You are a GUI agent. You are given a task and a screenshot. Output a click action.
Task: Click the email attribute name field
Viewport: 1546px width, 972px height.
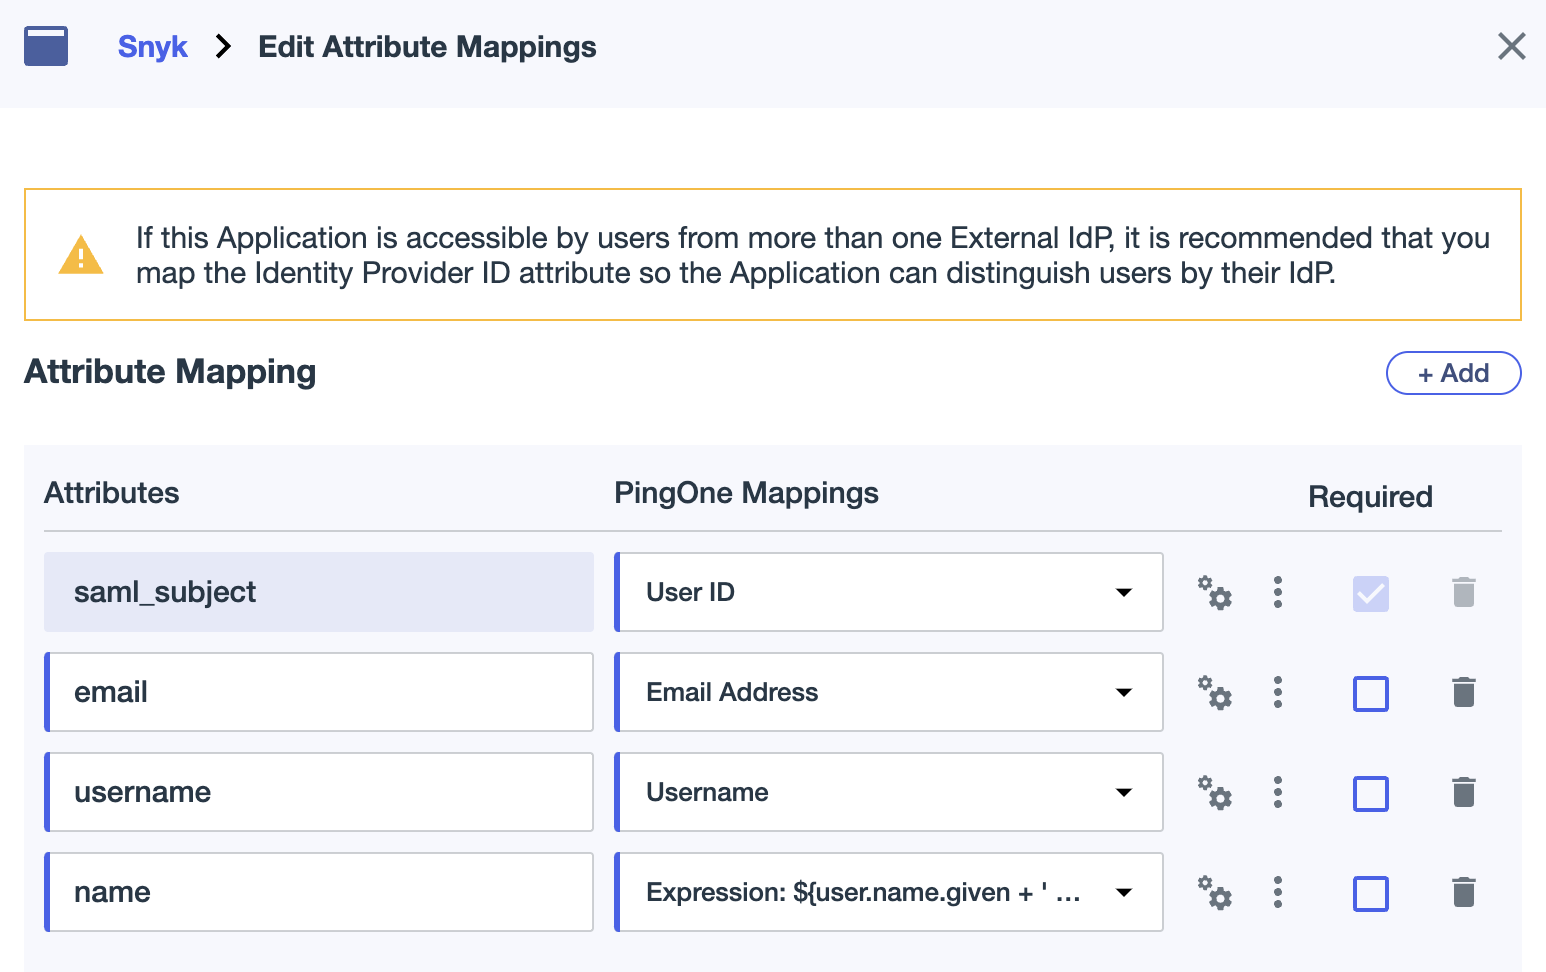[x=318, y=692]
